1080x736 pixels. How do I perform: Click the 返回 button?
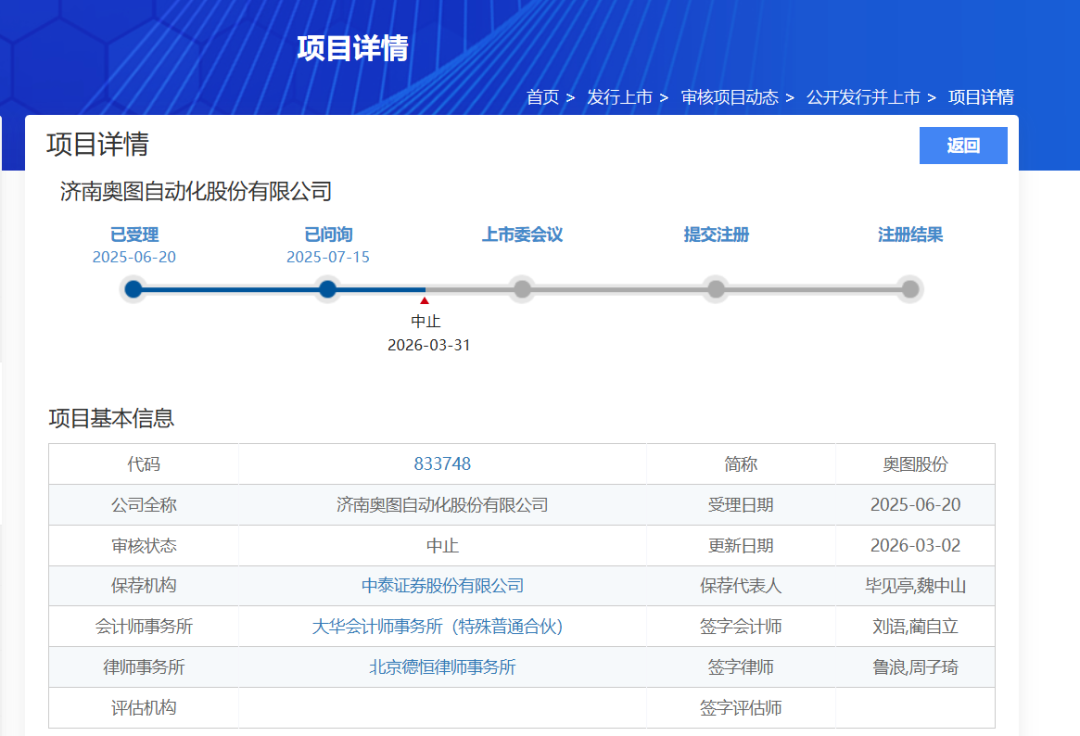pyautogui.click(x=962, y=145)
